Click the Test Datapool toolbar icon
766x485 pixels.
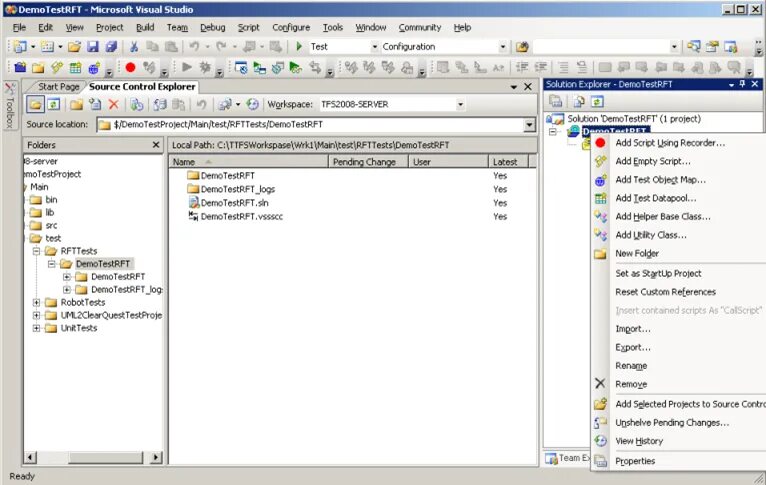(75, 67)
